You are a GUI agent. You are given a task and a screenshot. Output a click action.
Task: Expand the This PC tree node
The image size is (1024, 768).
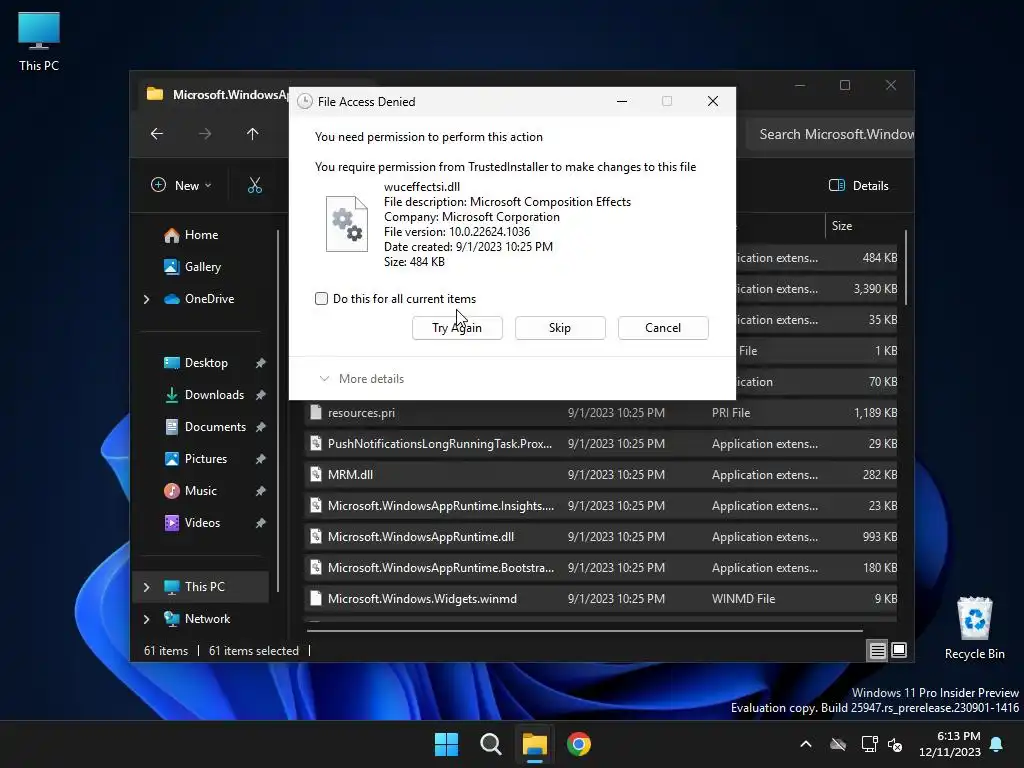(x=146, y=587)
